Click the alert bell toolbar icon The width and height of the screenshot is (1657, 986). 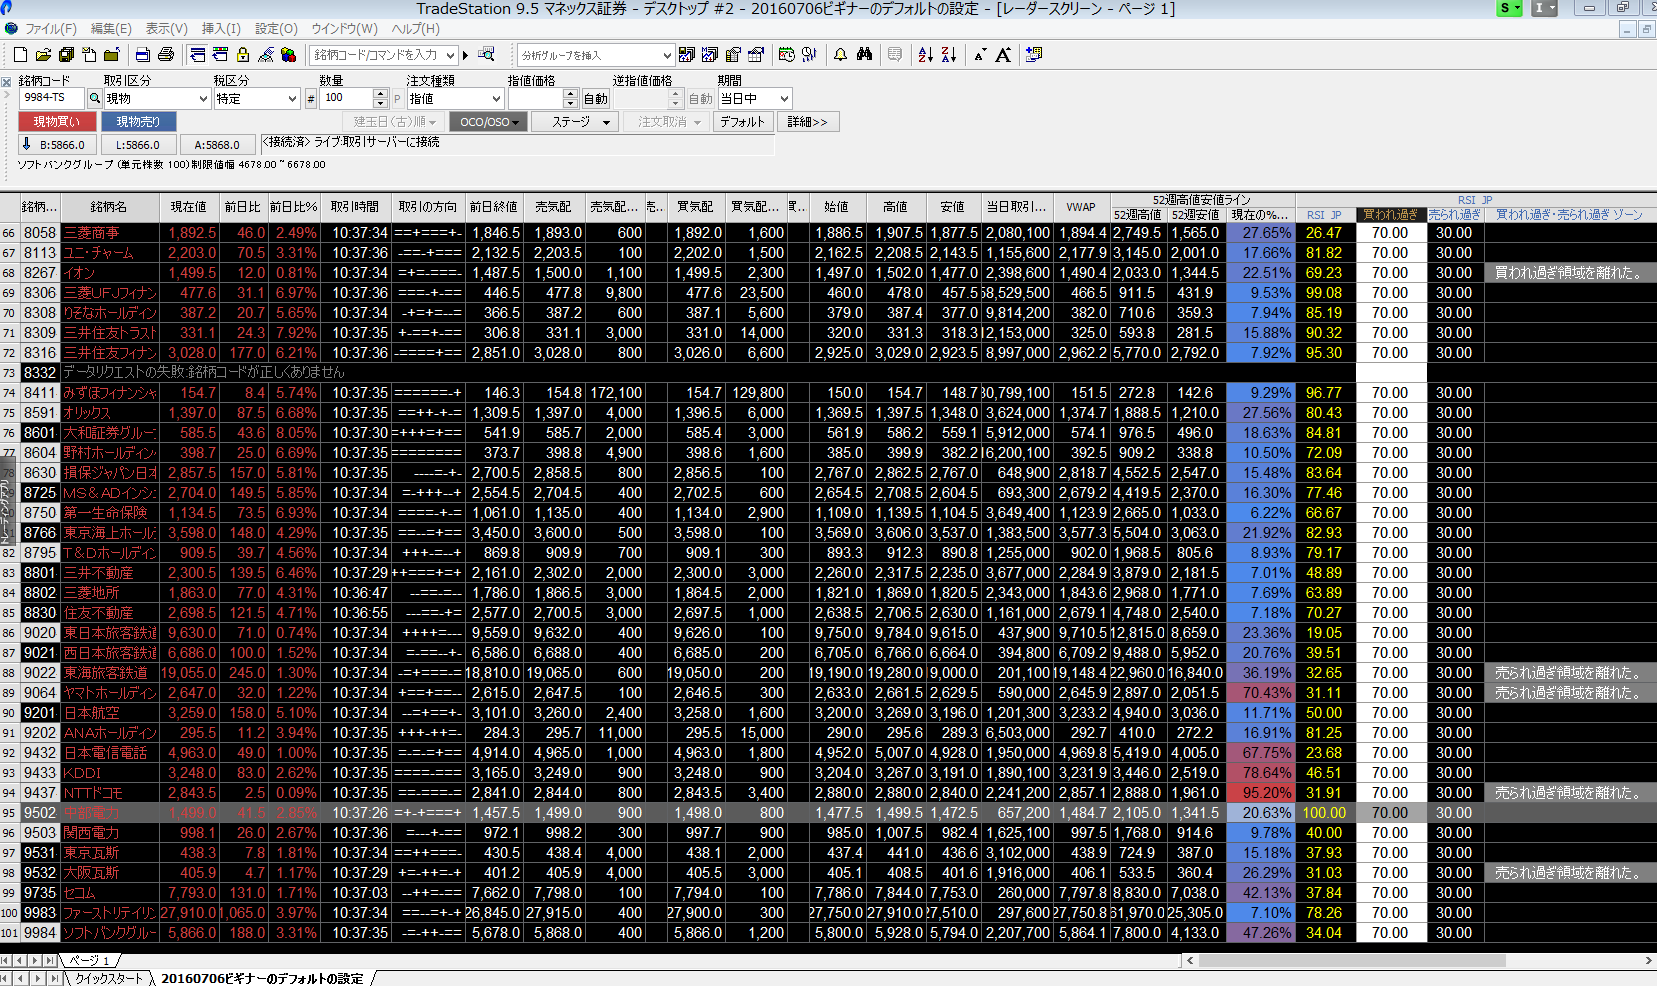(x=840, y=54)
